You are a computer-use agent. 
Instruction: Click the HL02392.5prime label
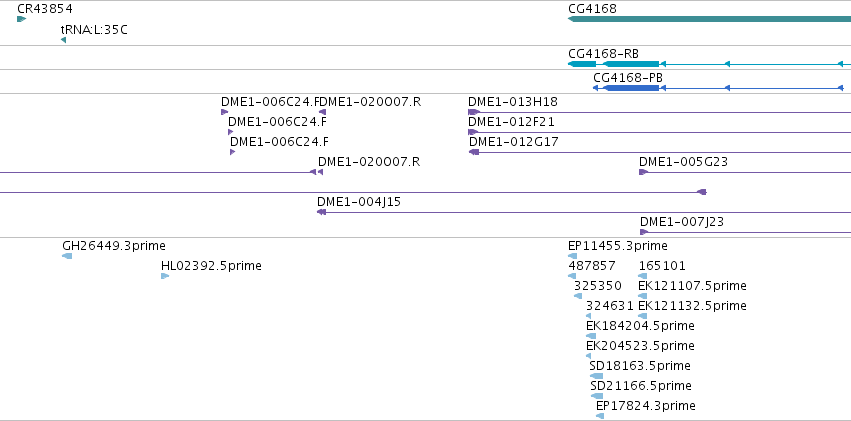click(x=211, y=266)
